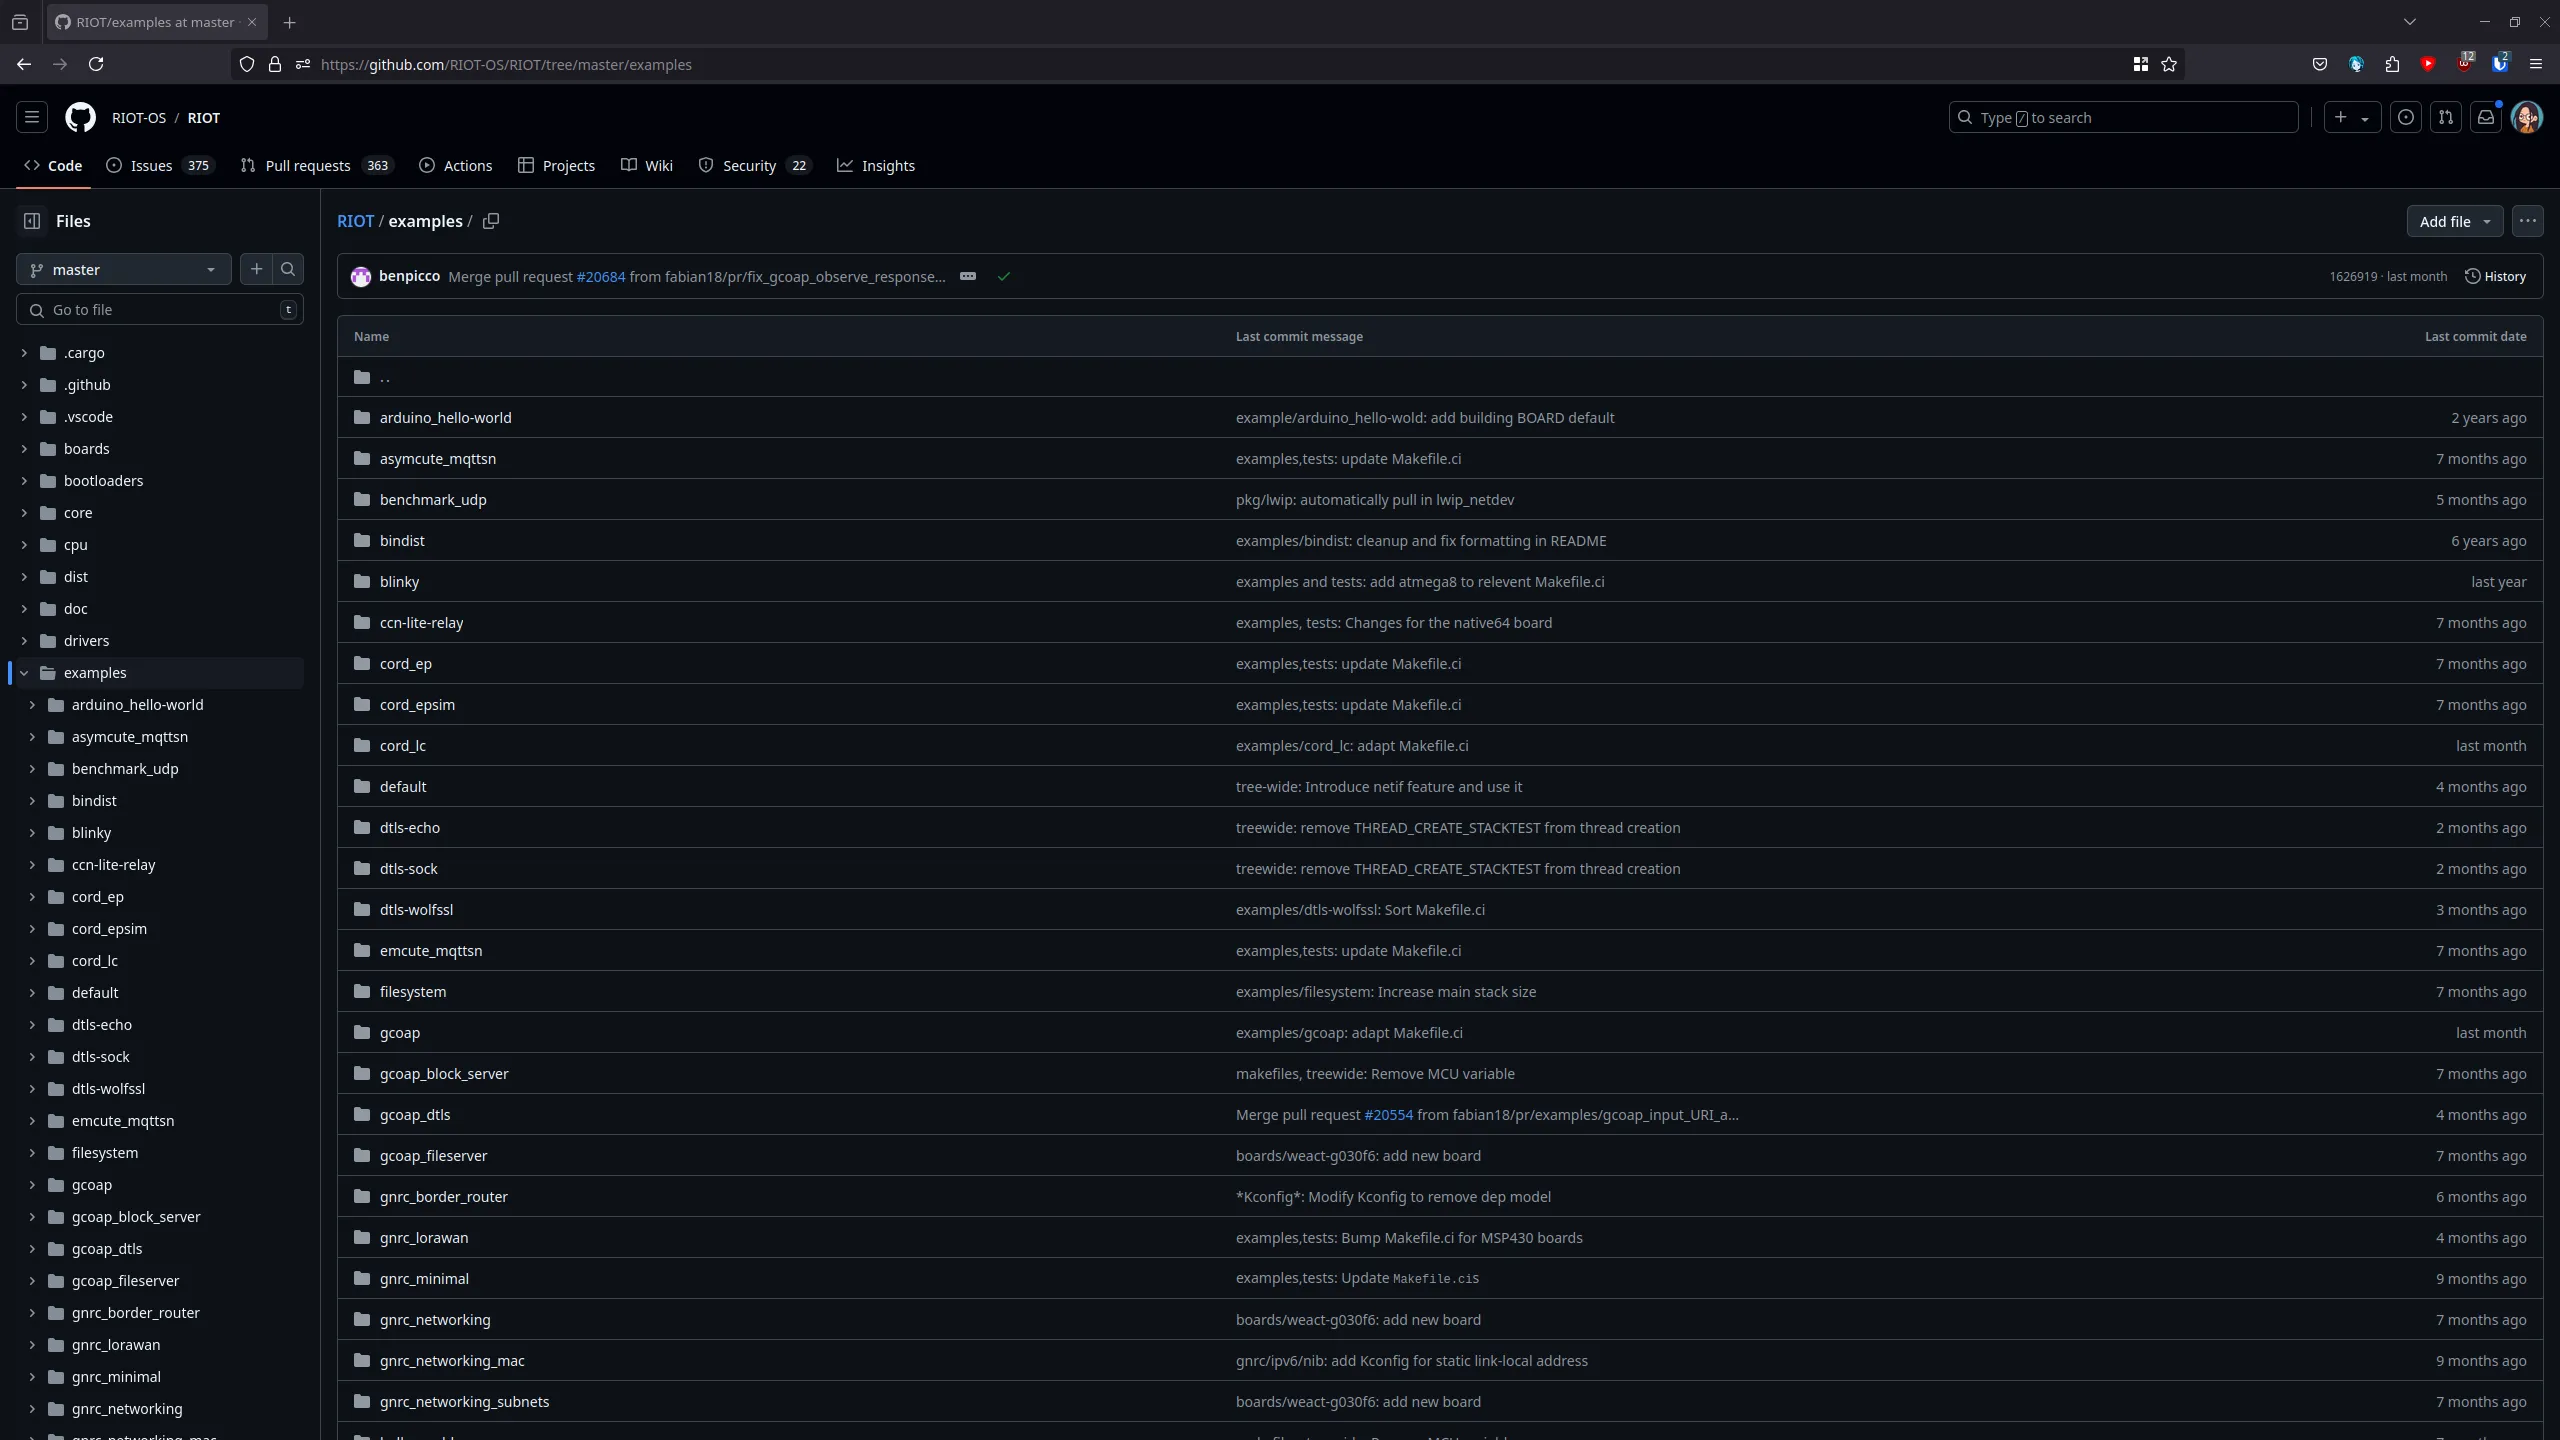Open pull request #20684 link
Image resolution: width=2560 pixels, height=1440 pixels.
pos(601,277)
